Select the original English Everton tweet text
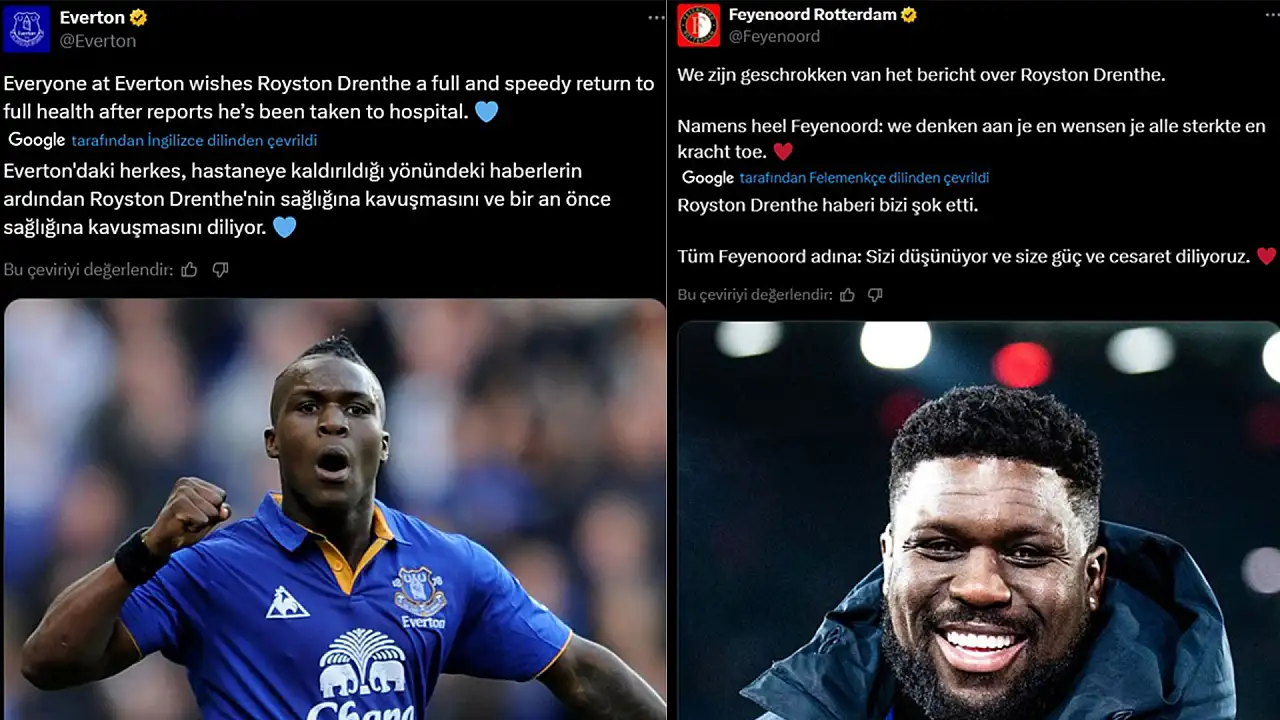This screenshot has height=720, width=1280. tap(329, 97)
